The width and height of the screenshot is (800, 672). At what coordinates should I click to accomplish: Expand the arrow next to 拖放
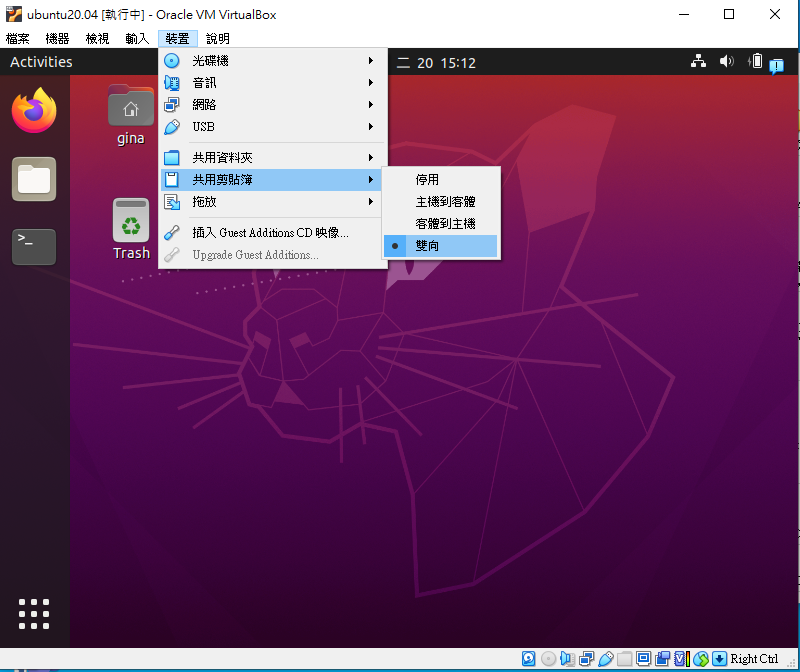pyautogui.click(x=371, y=202)
